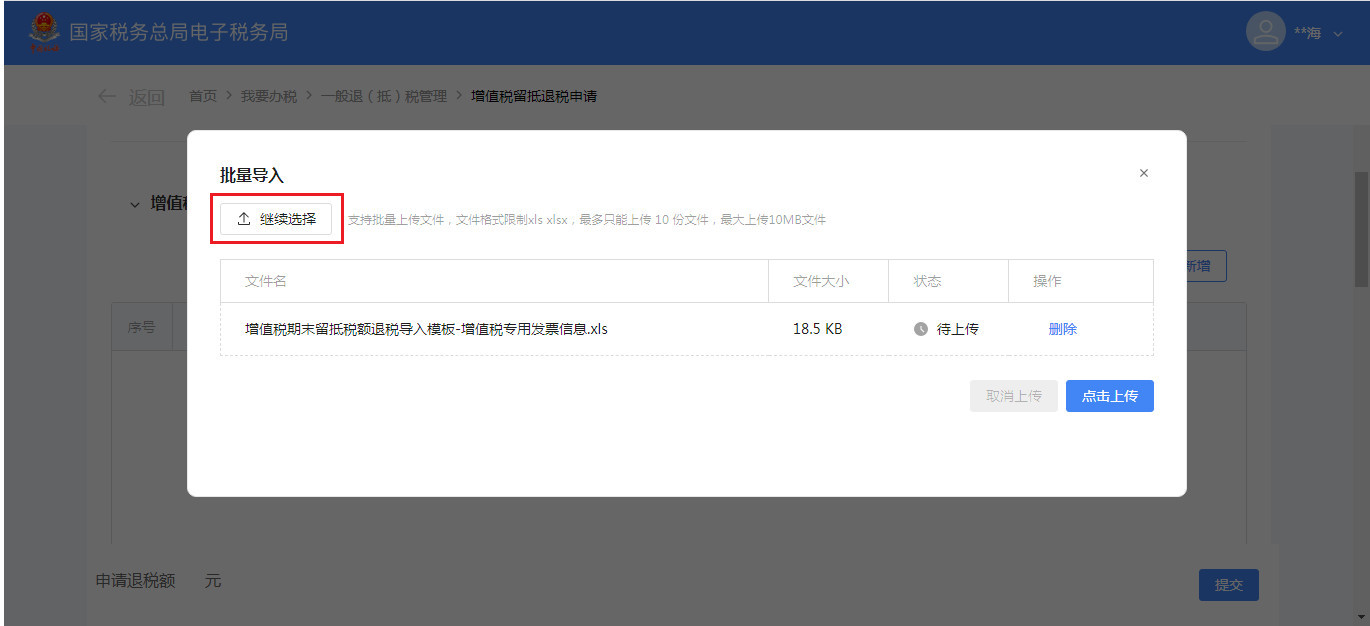Go to 首页 in the breadcrumb
The image size is (1370, 626).
[x=203, y=96]
